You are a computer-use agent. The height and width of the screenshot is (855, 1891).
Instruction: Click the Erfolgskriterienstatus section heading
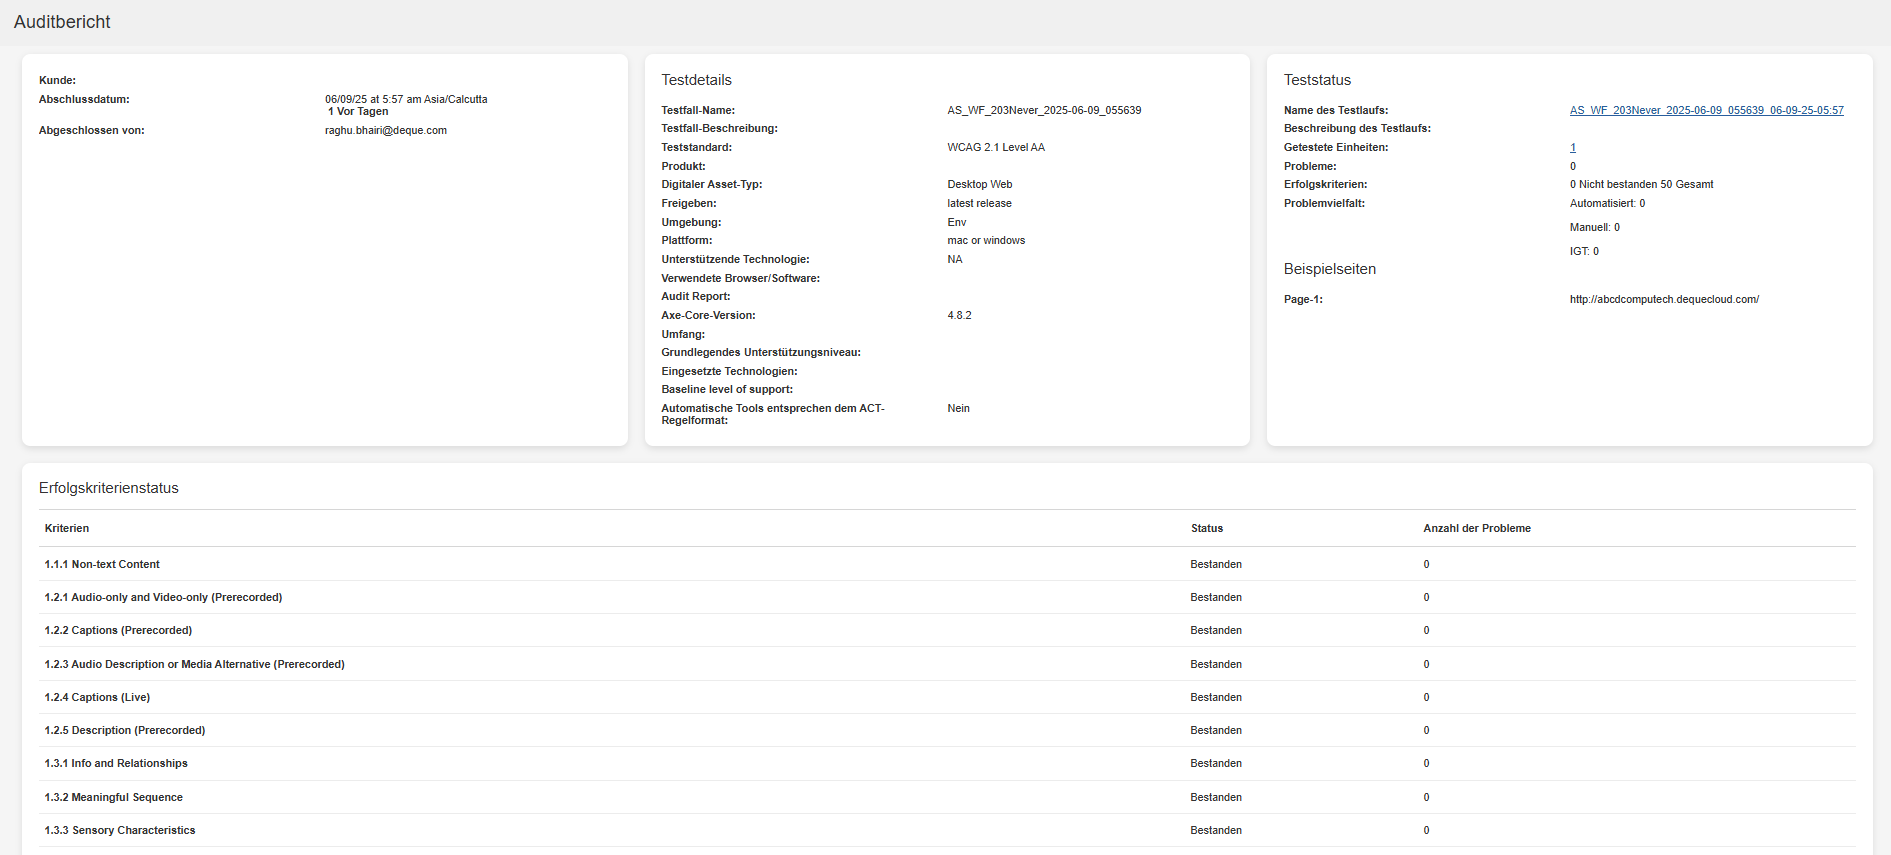pyautogui.click(x=109, y=488)
